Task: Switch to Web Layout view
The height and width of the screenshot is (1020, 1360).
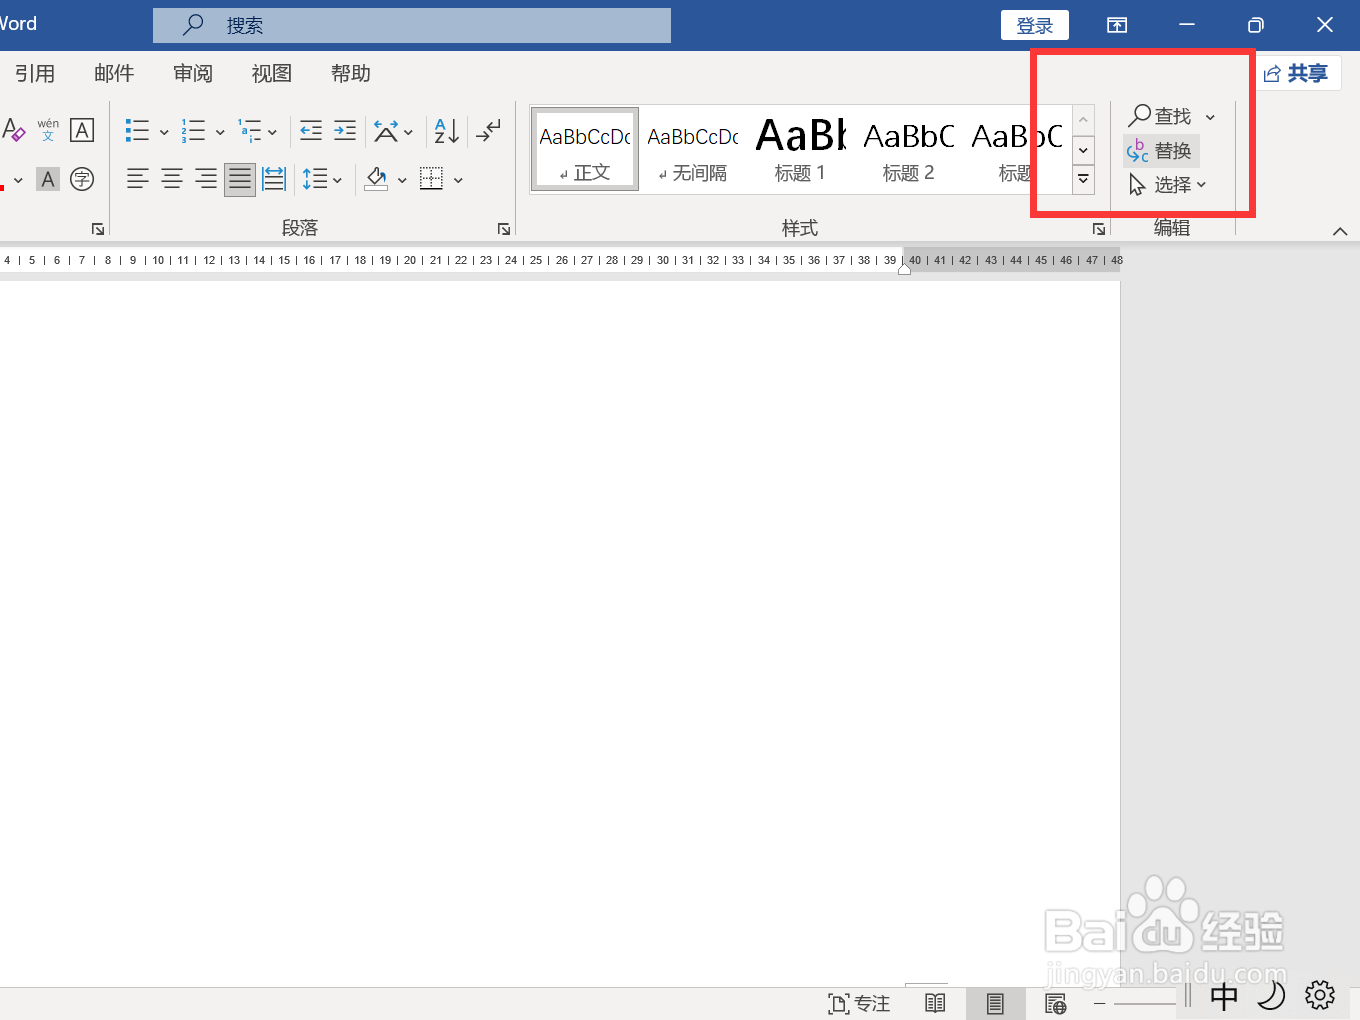Action: 1055,1003
